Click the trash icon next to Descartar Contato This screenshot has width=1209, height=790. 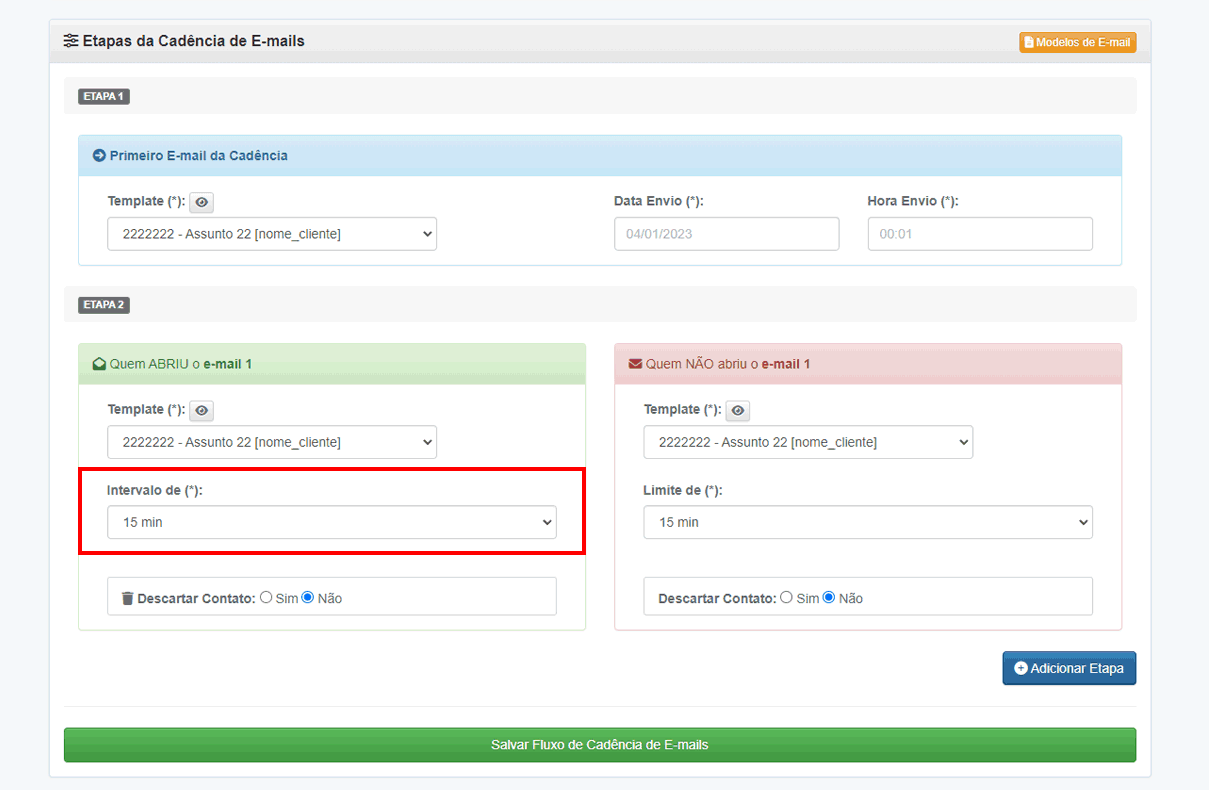point(127,598)
